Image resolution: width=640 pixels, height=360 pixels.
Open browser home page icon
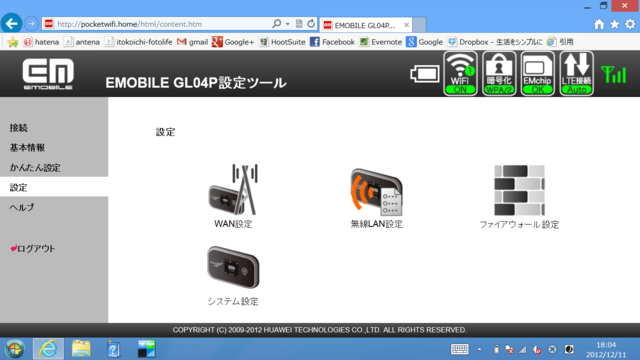pyautogui.click(x=599, y=24)
